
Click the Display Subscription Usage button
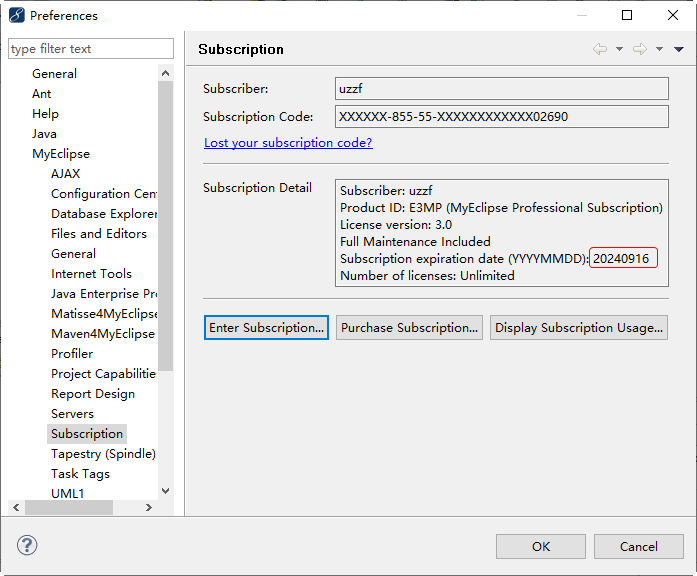[x=578, y=328]
